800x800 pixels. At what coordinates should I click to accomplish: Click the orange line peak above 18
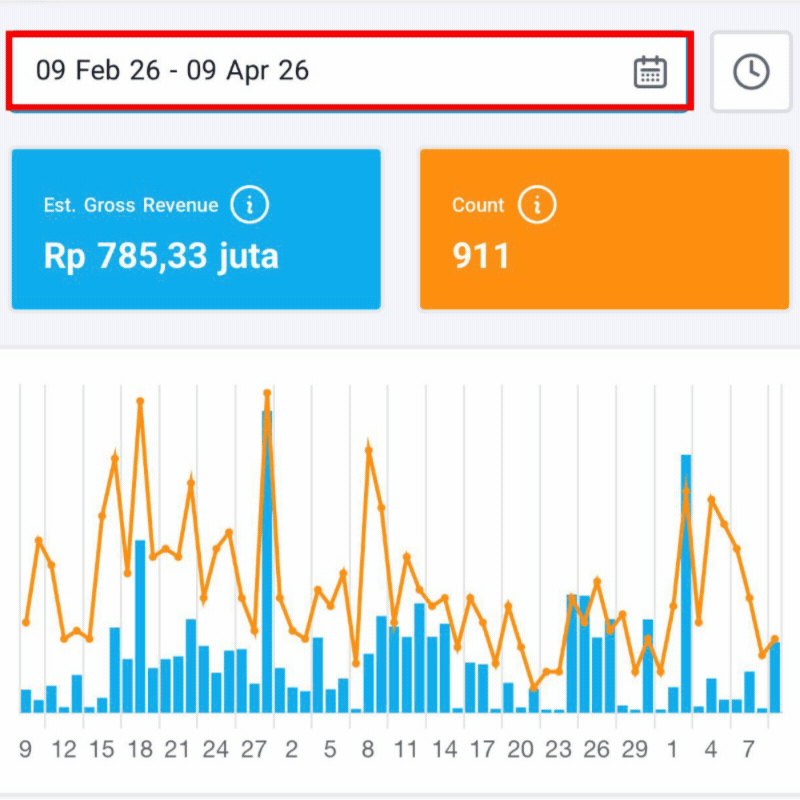140,401
